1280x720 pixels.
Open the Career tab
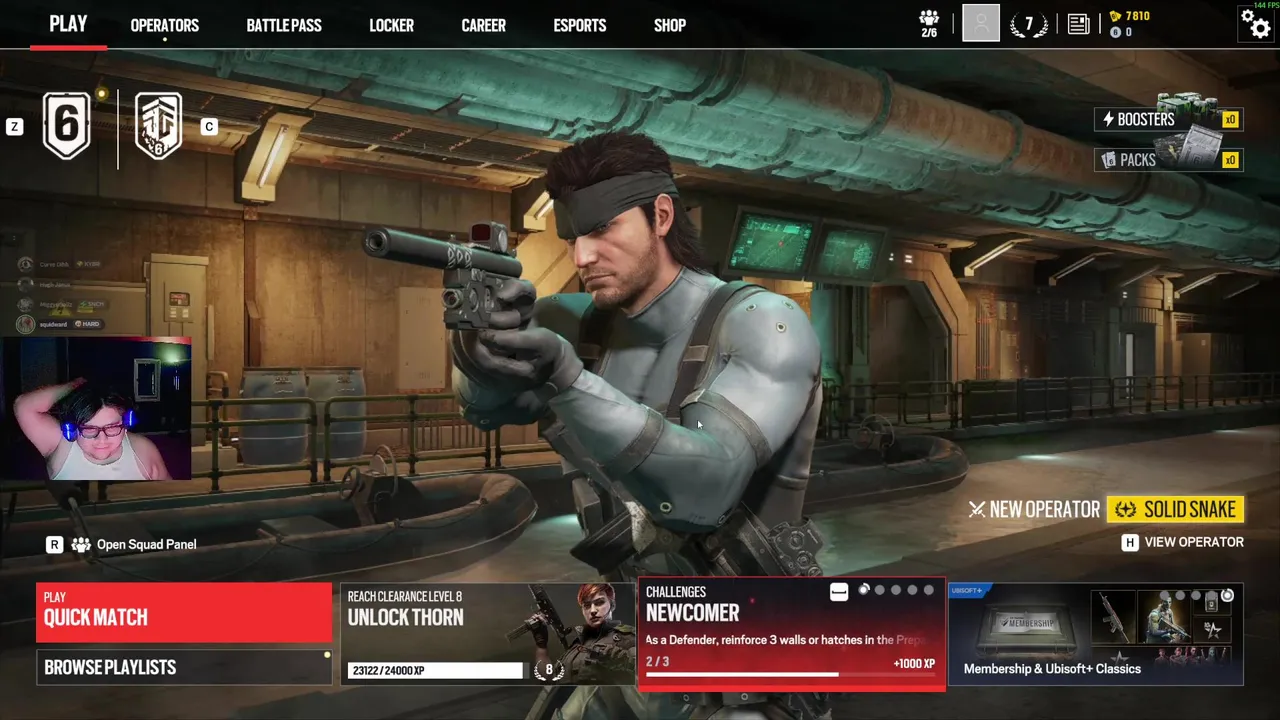coord(483,25)
